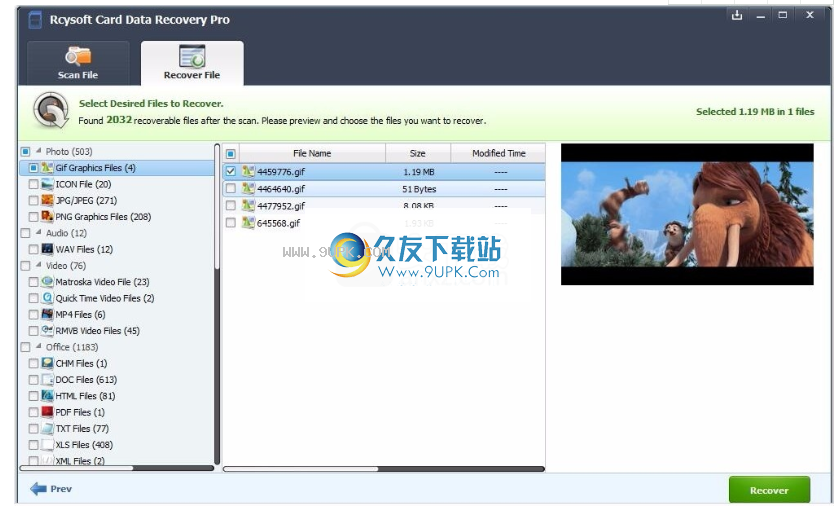The image size is (837, 510).
Task: Click the 51 Bytes size cell
Action: pyautogui.click(x=419, y=189)
